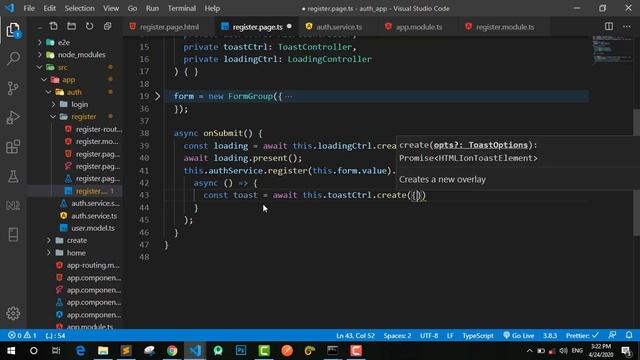Open File Explorer from taskbar
The width and height of the screenshot is (640, 360).
pyautogui.click(x=103, y=351)
